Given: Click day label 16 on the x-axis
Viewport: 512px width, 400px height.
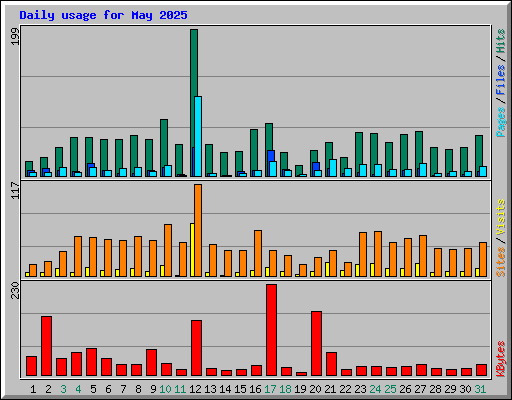Looking at the screenshot, I should [255, 389].
